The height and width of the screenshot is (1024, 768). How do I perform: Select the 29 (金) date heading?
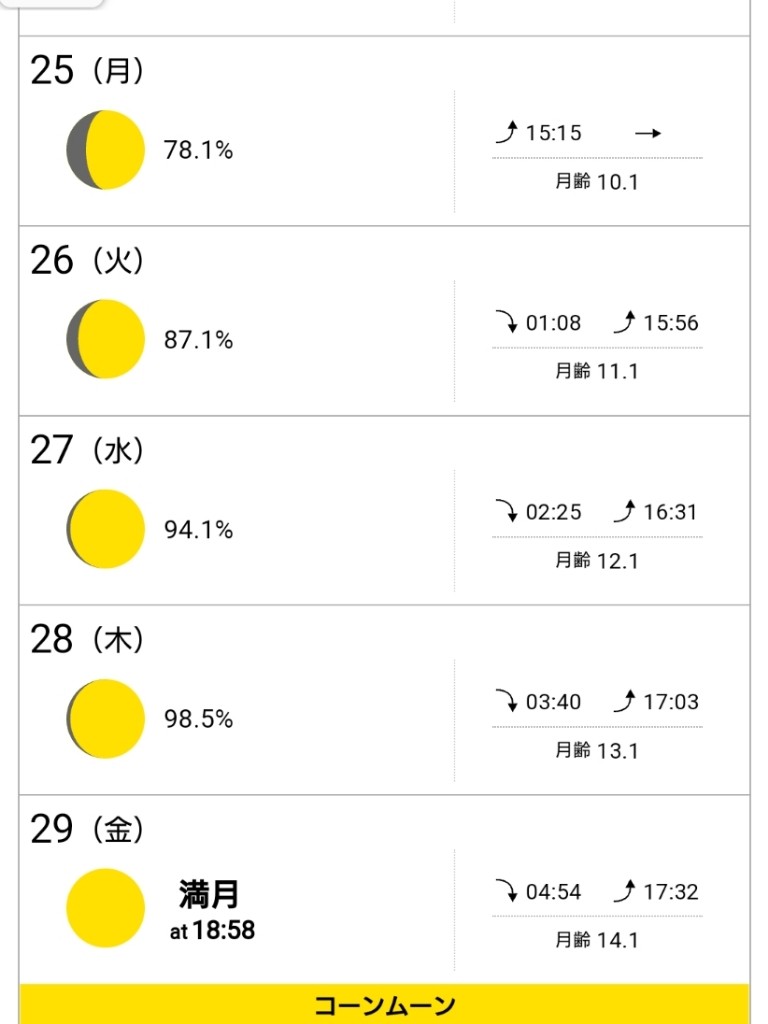pyautogui.click(x=86, y=829)
